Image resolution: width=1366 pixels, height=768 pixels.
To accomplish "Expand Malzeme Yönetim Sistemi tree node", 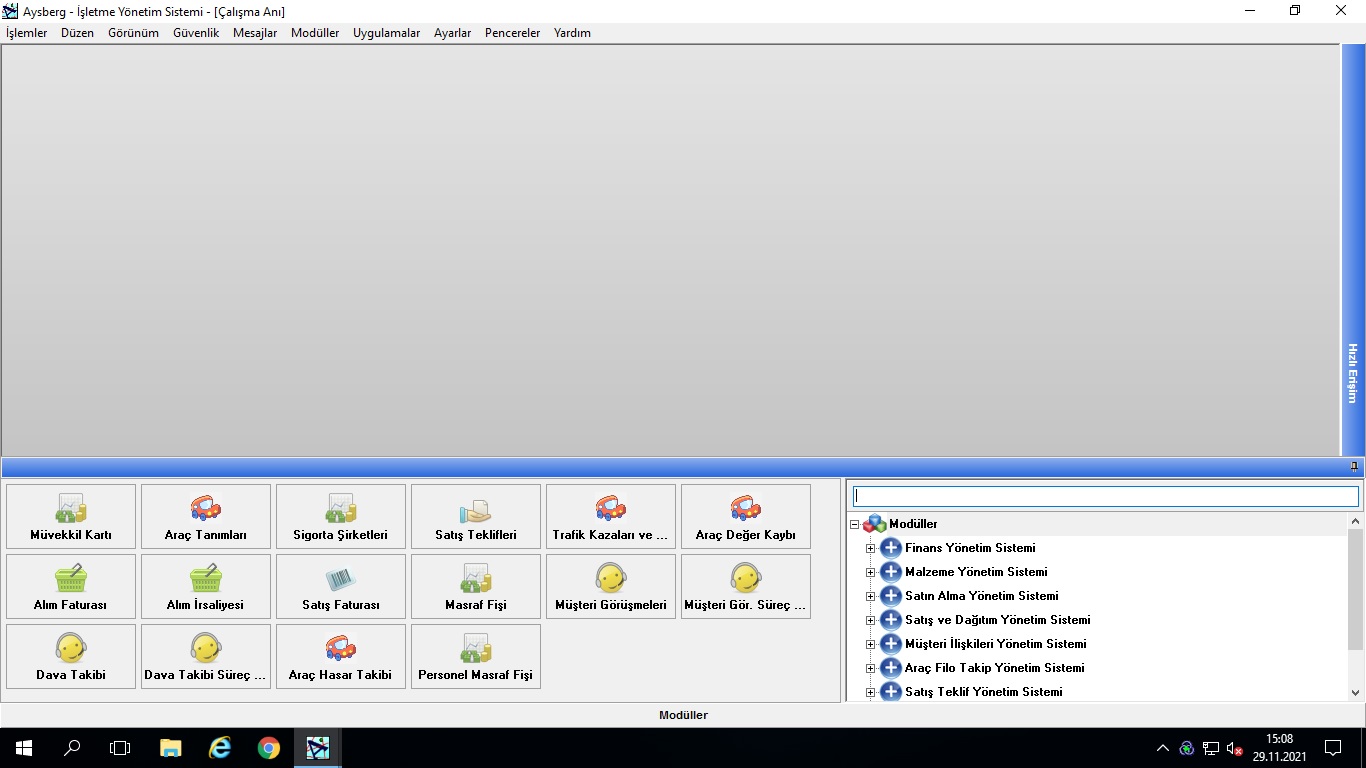I will pos(870,572).
